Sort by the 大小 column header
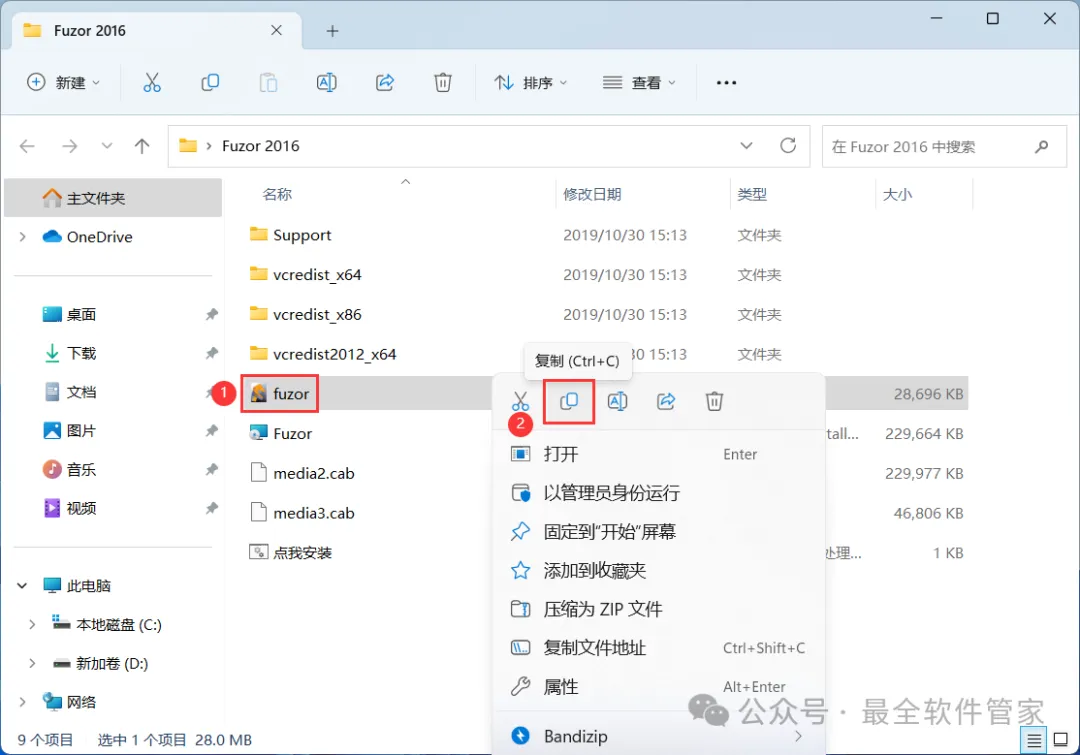The image size is (1080, 755). 897,195
